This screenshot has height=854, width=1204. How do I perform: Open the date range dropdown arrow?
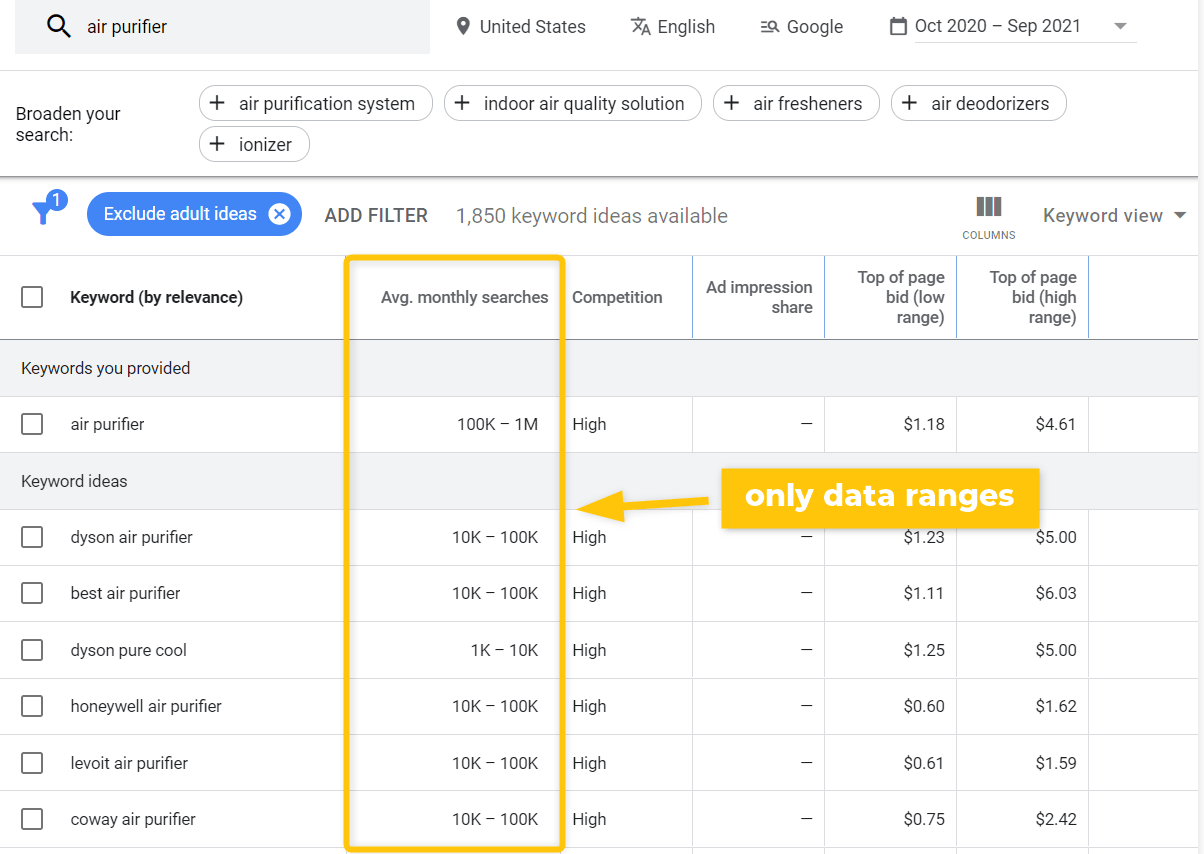pyautogui.click(x=1120, y=26)
